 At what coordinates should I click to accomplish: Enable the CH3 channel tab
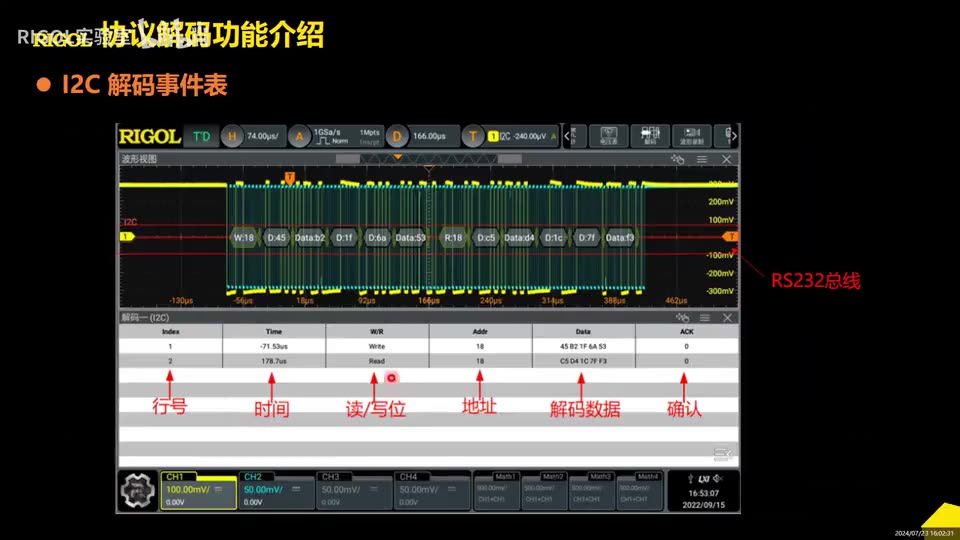(x=354, y=490)
